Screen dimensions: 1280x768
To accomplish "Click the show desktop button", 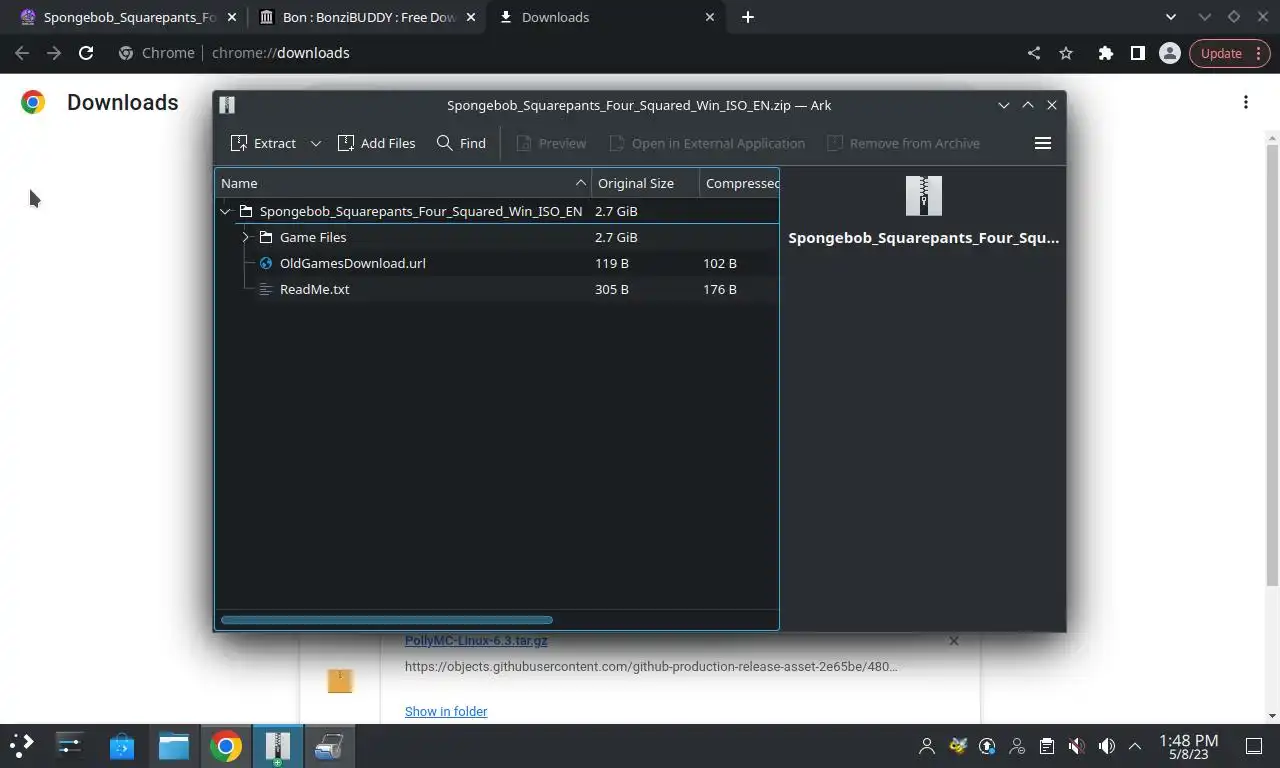I will 1253,746.
